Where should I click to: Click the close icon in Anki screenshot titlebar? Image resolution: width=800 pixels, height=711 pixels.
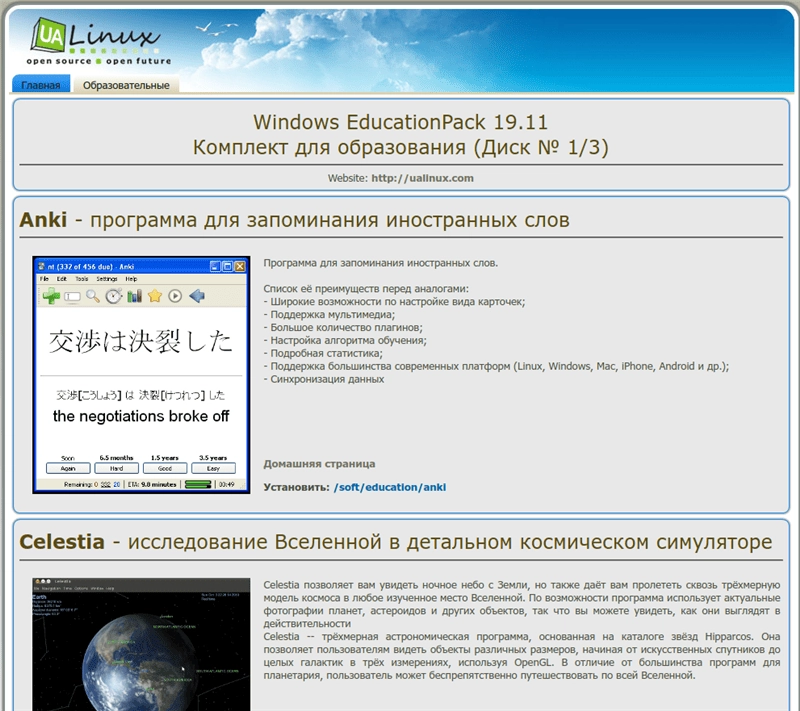[239, 266]
